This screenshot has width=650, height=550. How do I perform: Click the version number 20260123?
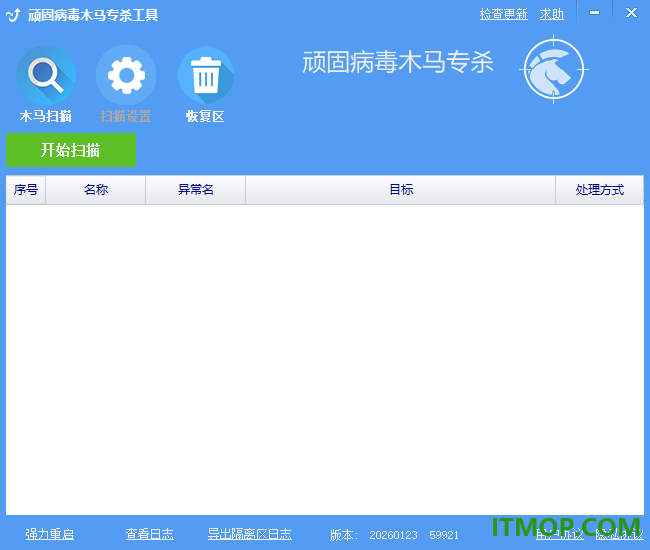pyautogui.click(x=393, y=535)
